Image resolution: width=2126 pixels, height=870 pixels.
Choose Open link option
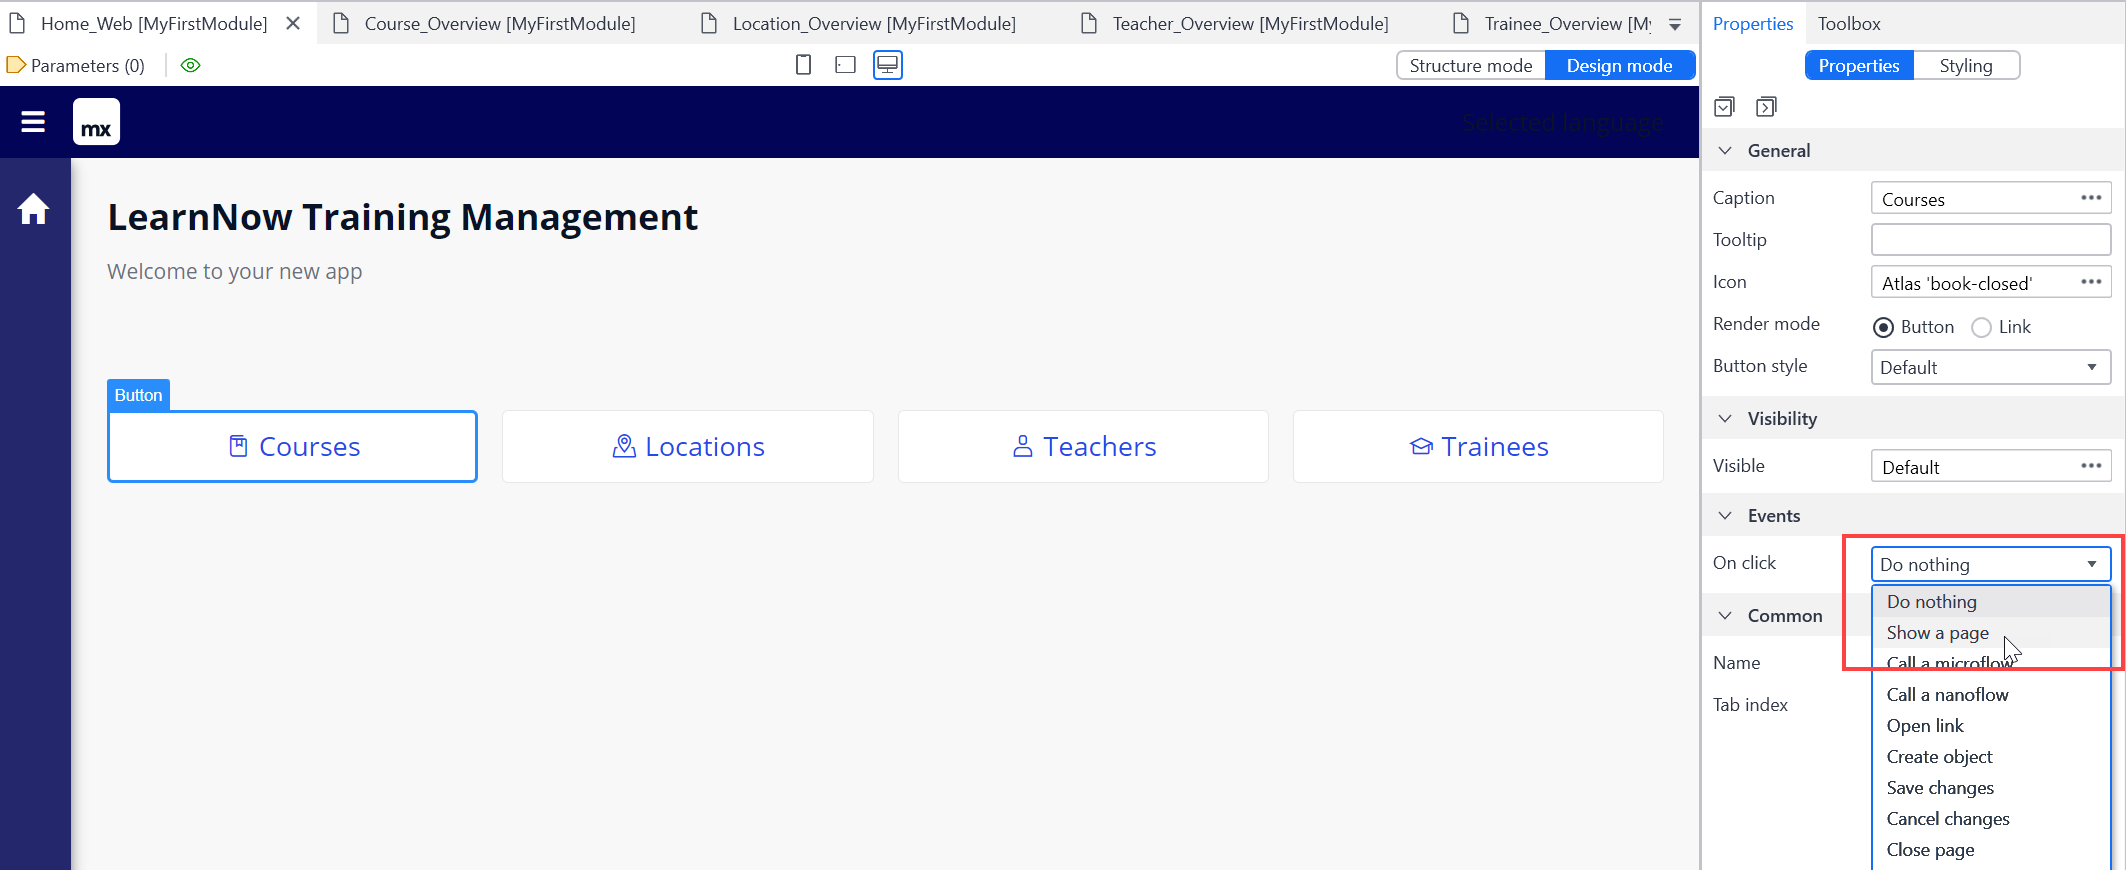[x=1990, y=726]
